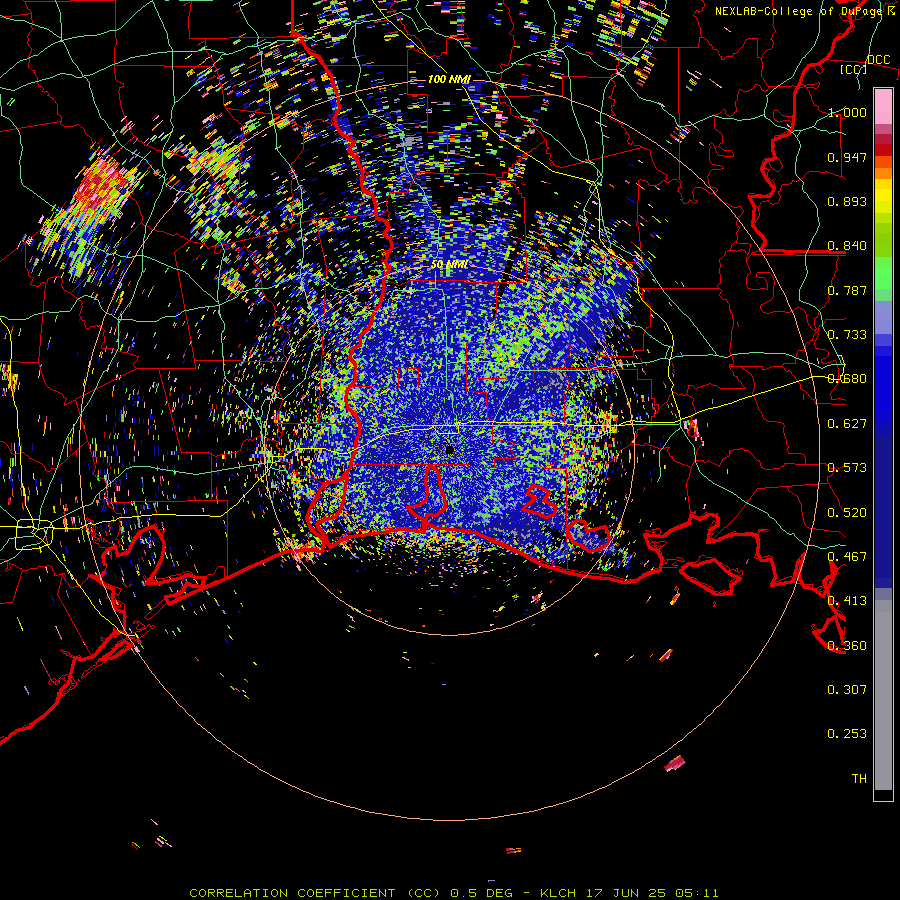Click the 0.307 color scale label
900x900 pixels.
847,690
